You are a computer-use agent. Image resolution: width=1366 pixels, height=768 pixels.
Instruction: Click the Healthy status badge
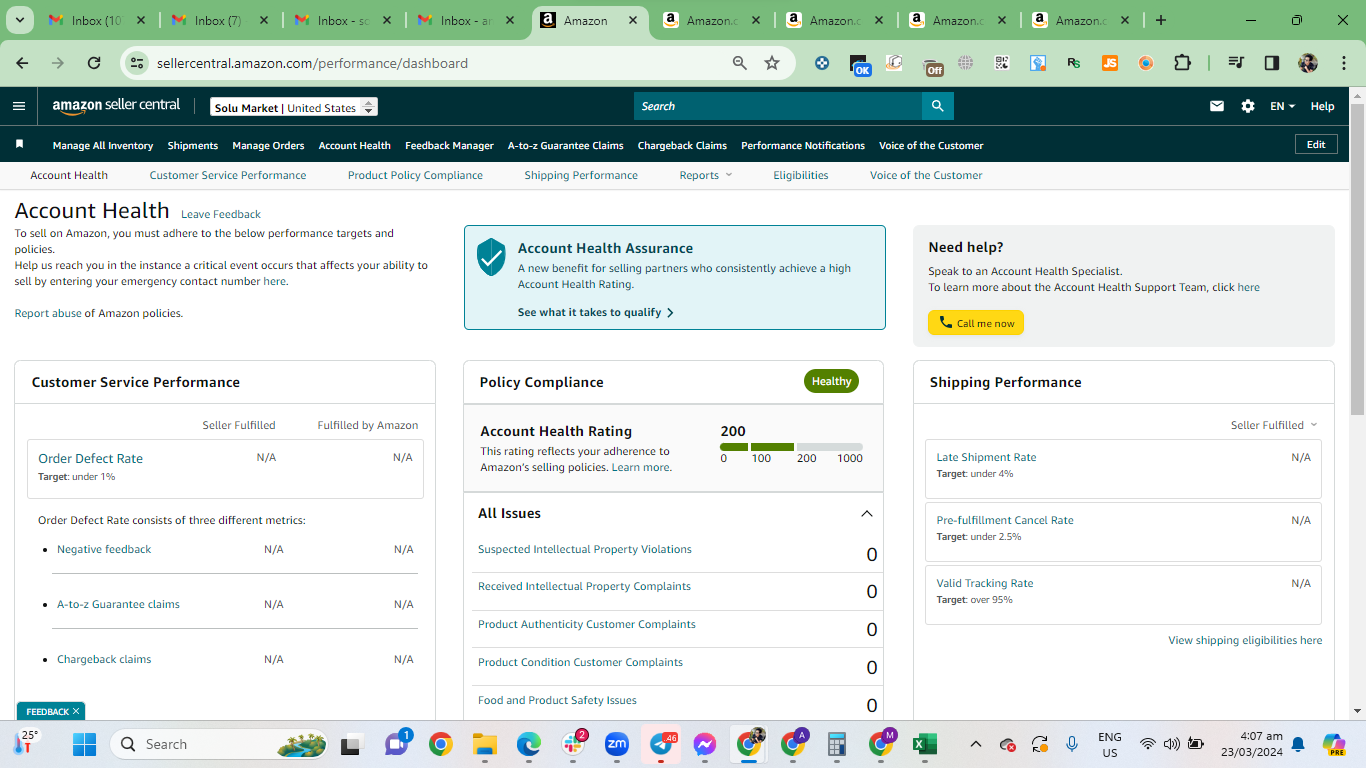coord(831,381)
